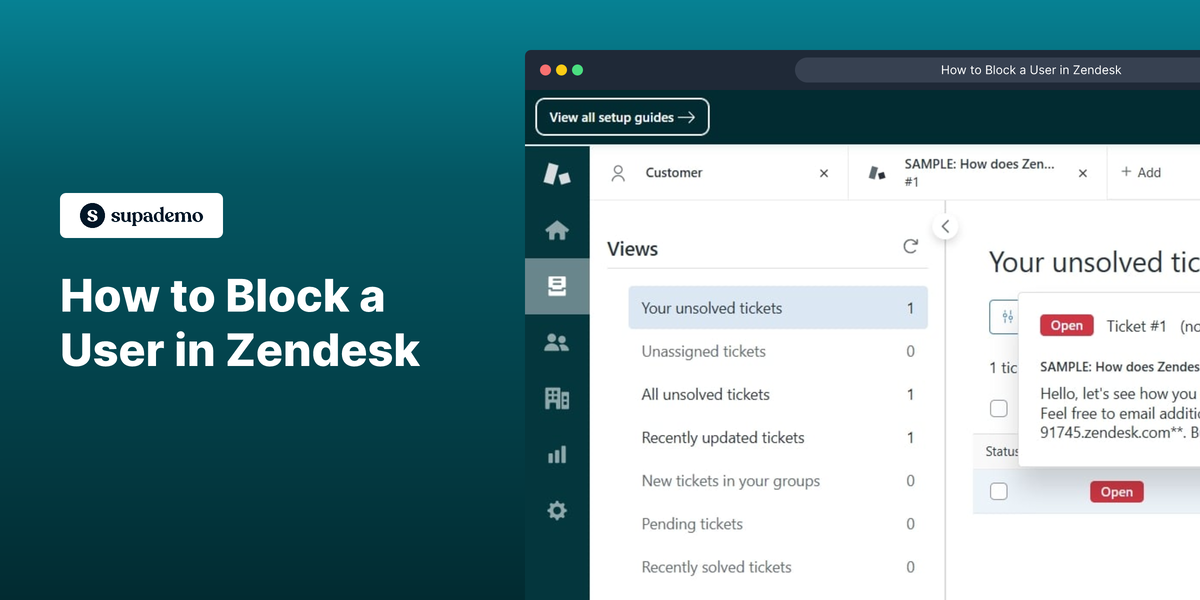Screen dimensions: 1200x600
Task: Switch to the SAMPLE: How does Zen... tab
Action: (978, 173)
